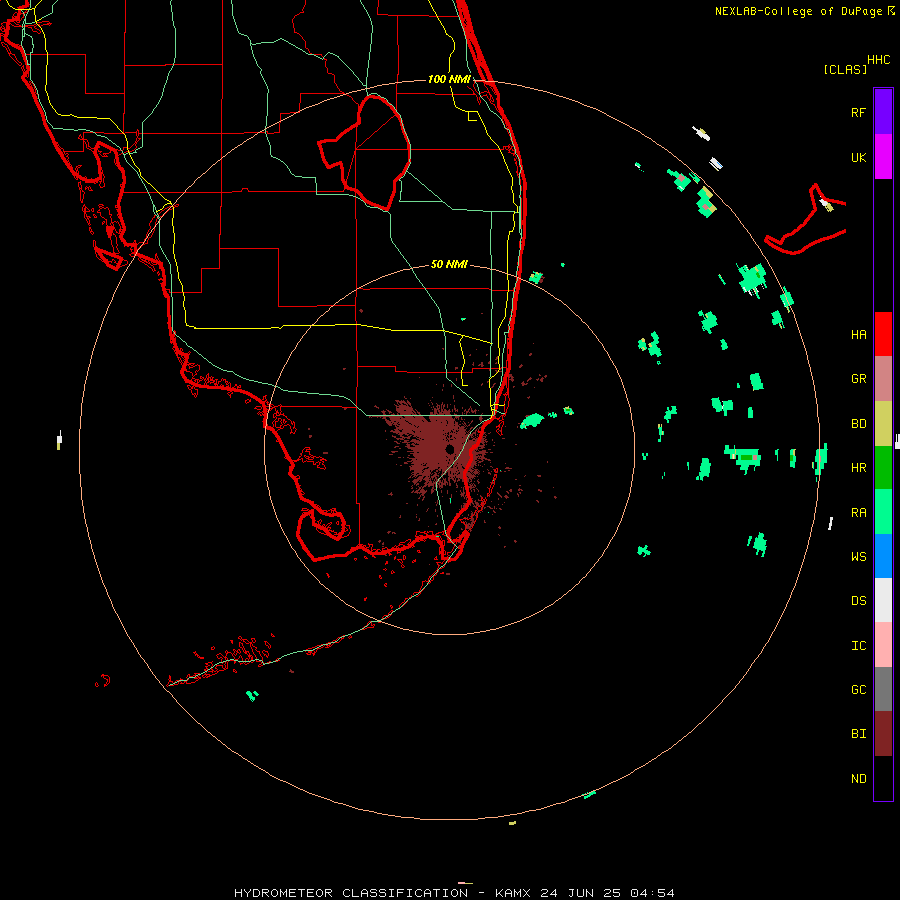
Task: Click the DS legend label
Action: click(858, 601)
